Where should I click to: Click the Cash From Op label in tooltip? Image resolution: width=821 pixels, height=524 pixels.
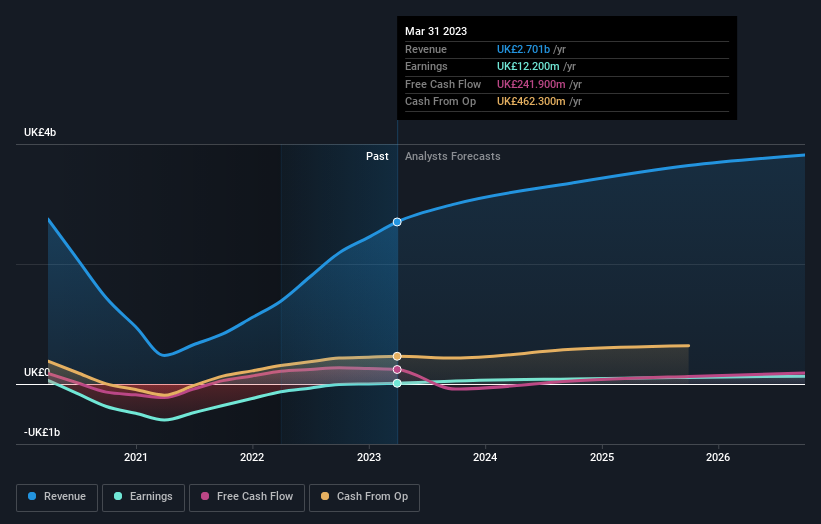(x=440, y=102)
